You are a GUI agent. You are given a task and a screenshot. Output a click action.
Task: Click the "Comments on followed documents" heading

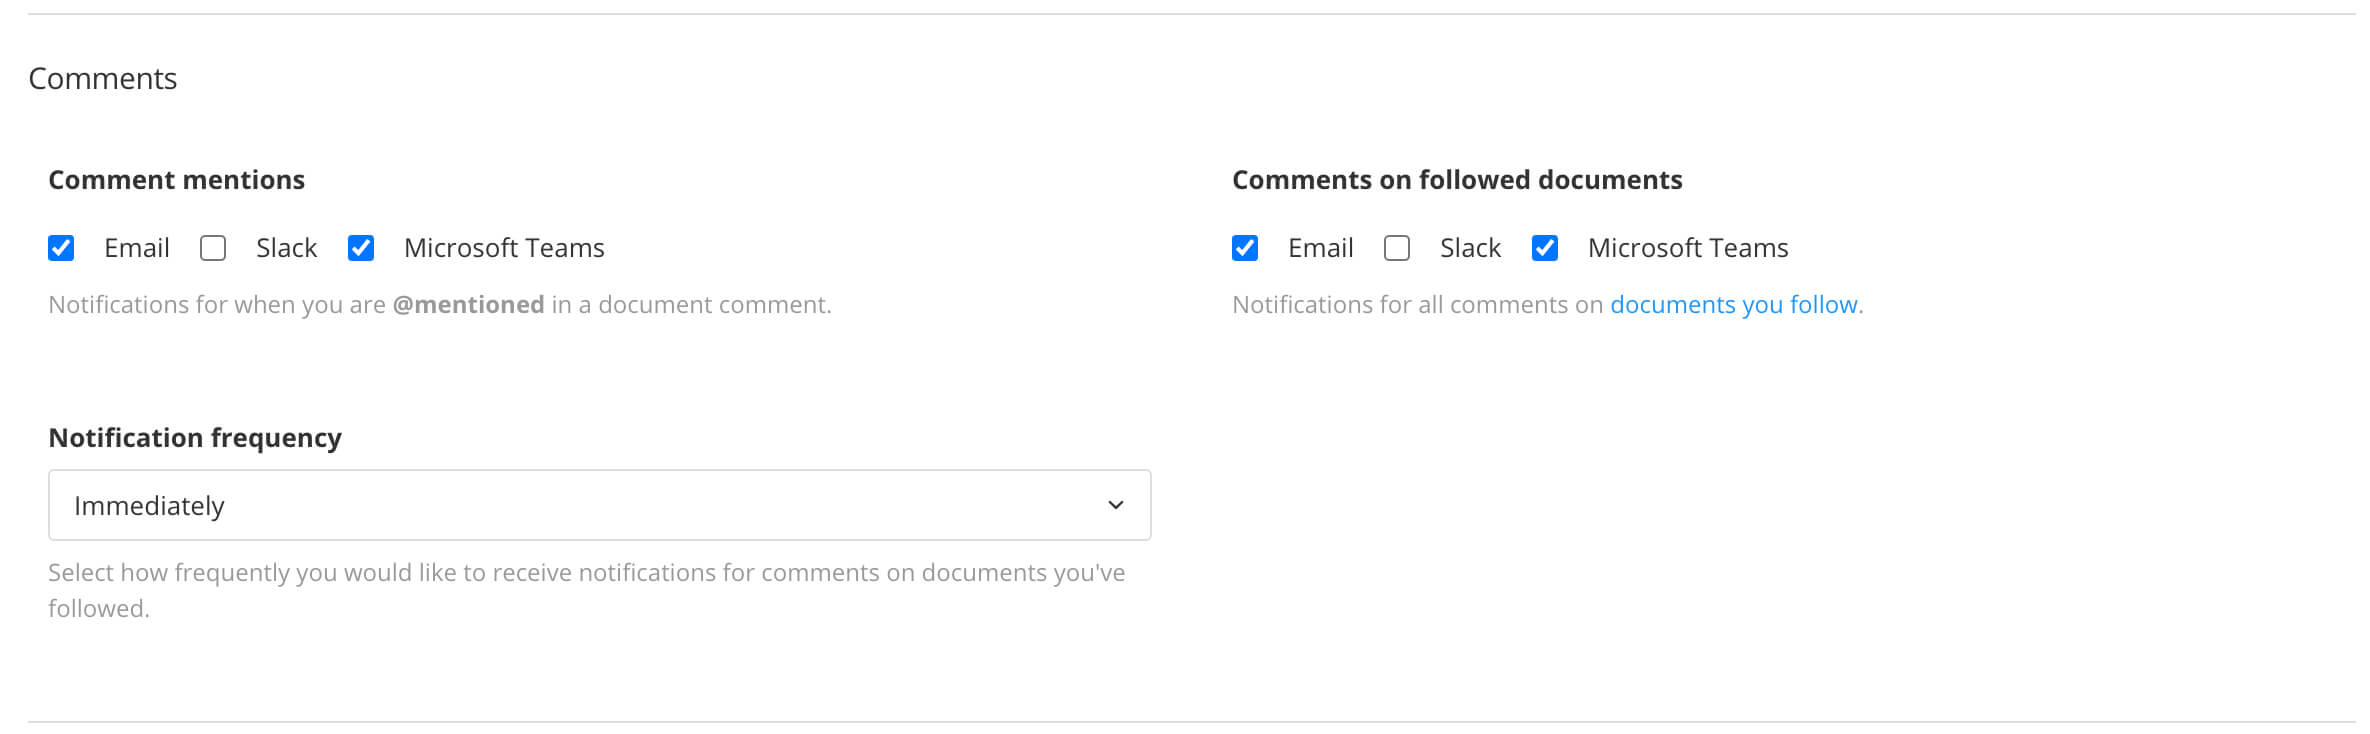[1457, 180]
